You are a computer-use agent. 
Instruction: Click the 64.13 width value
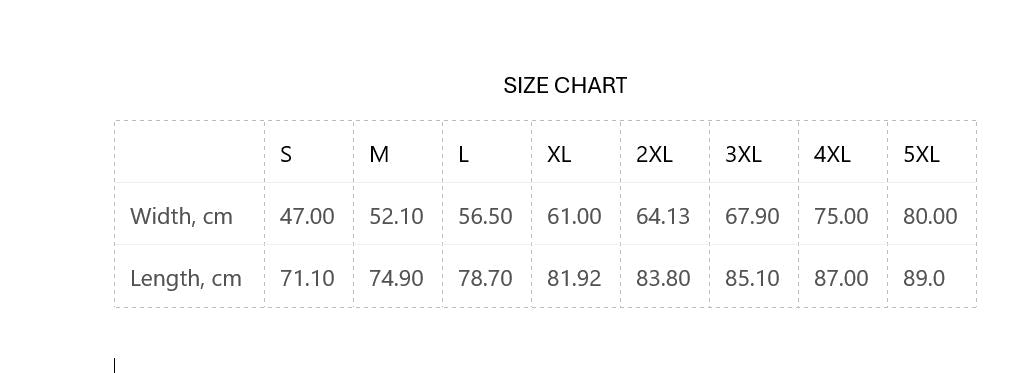[663, 217]
